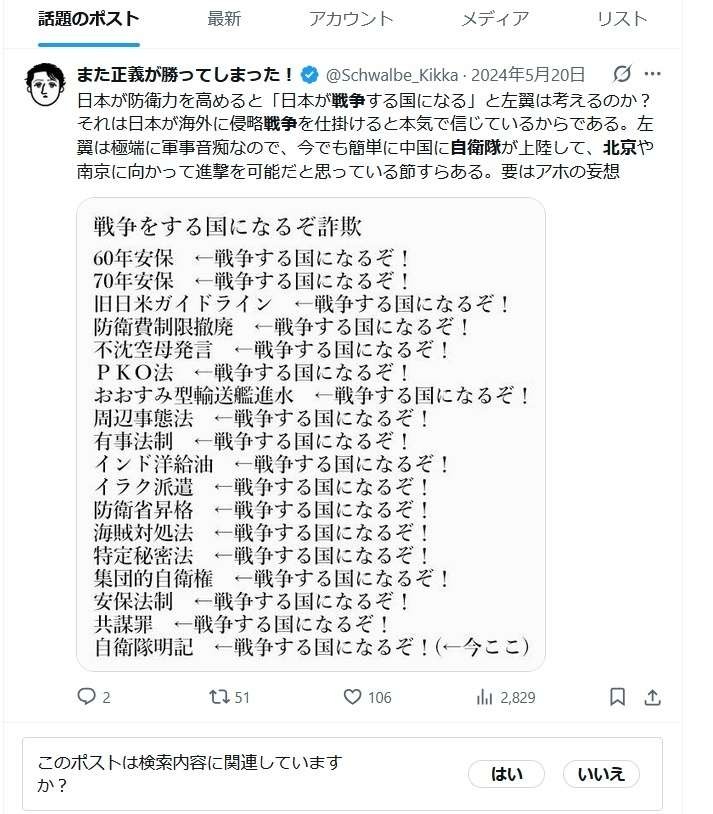Image resolution: width=713 pixels, height=814 pixels.
Task: Open the three-dot more options menu
Action: pyautogui.click(x=652, y=74)
